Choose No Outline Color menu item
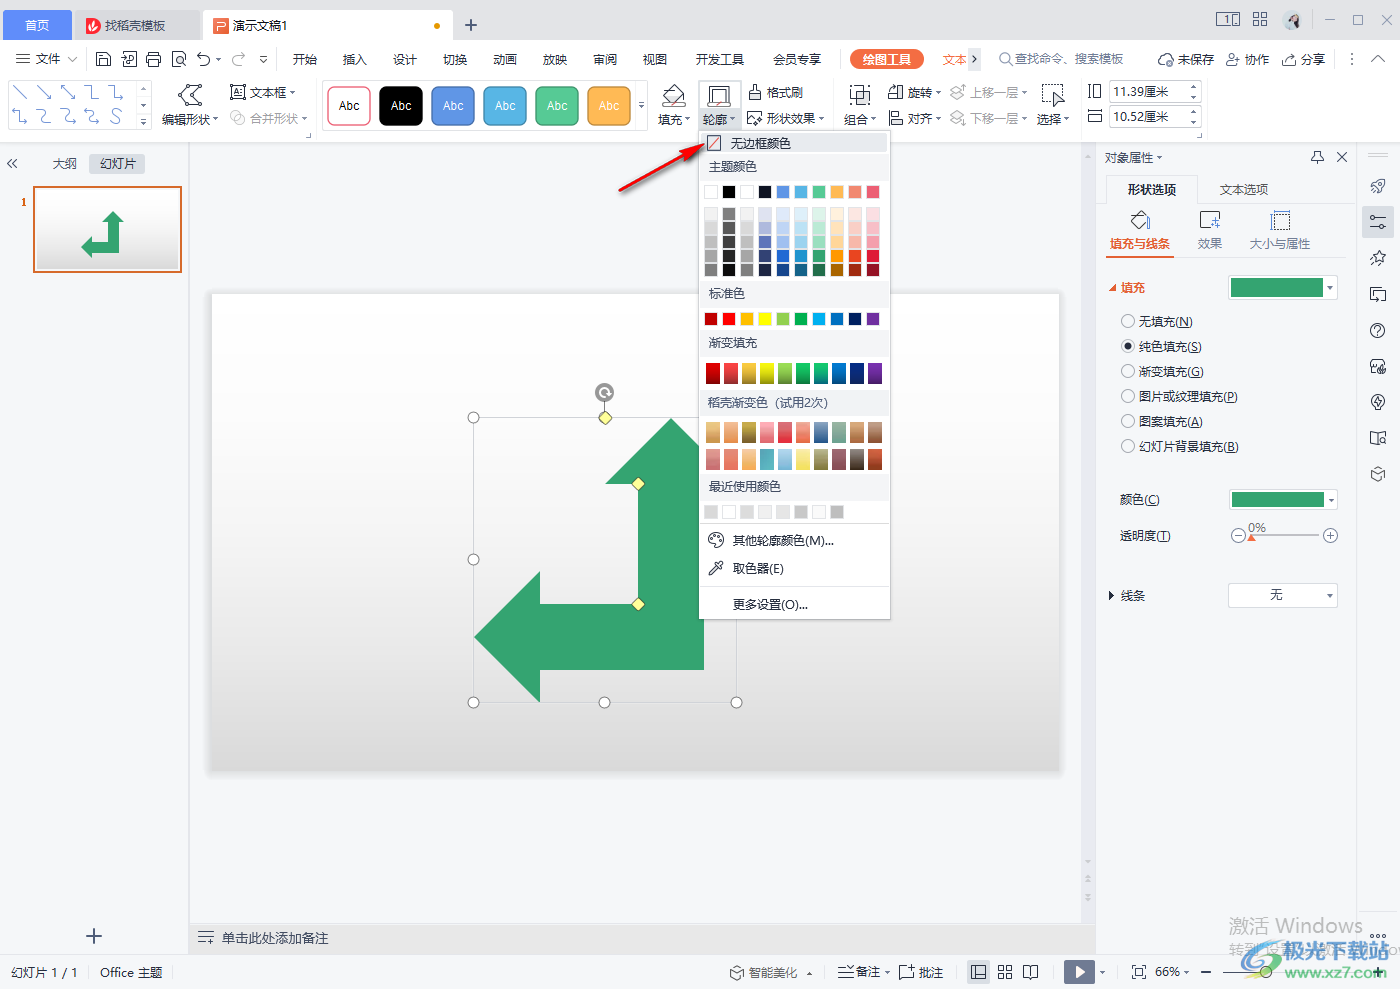The height and width of the screenshot is (989, 1400). 795,143
